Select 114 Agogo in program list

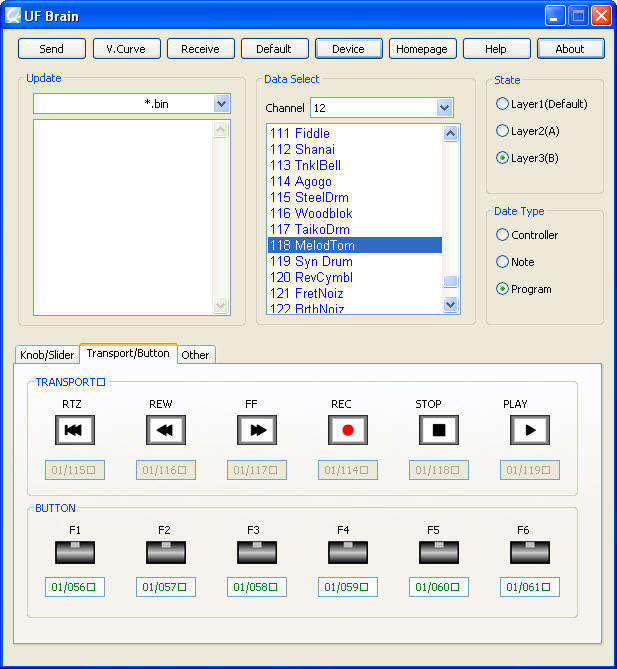[x=355, y=181]
